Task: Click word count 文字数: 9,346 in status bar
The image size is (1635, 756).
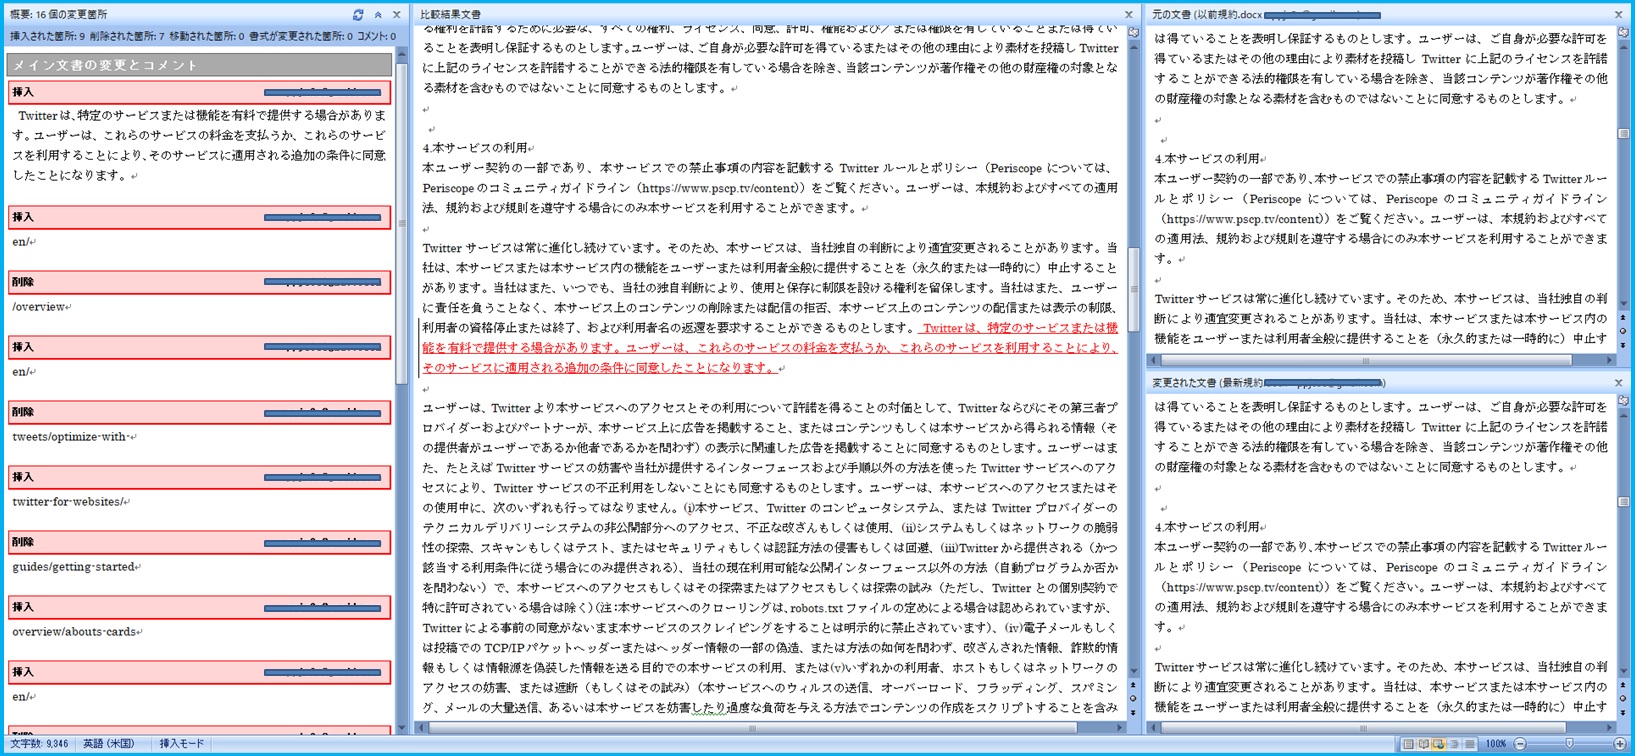Action: coord(39,744)
